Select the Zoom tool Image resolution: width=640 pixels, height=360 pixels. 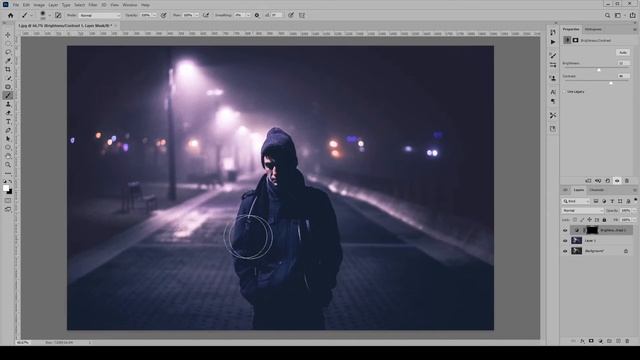(x=8, y=165)
